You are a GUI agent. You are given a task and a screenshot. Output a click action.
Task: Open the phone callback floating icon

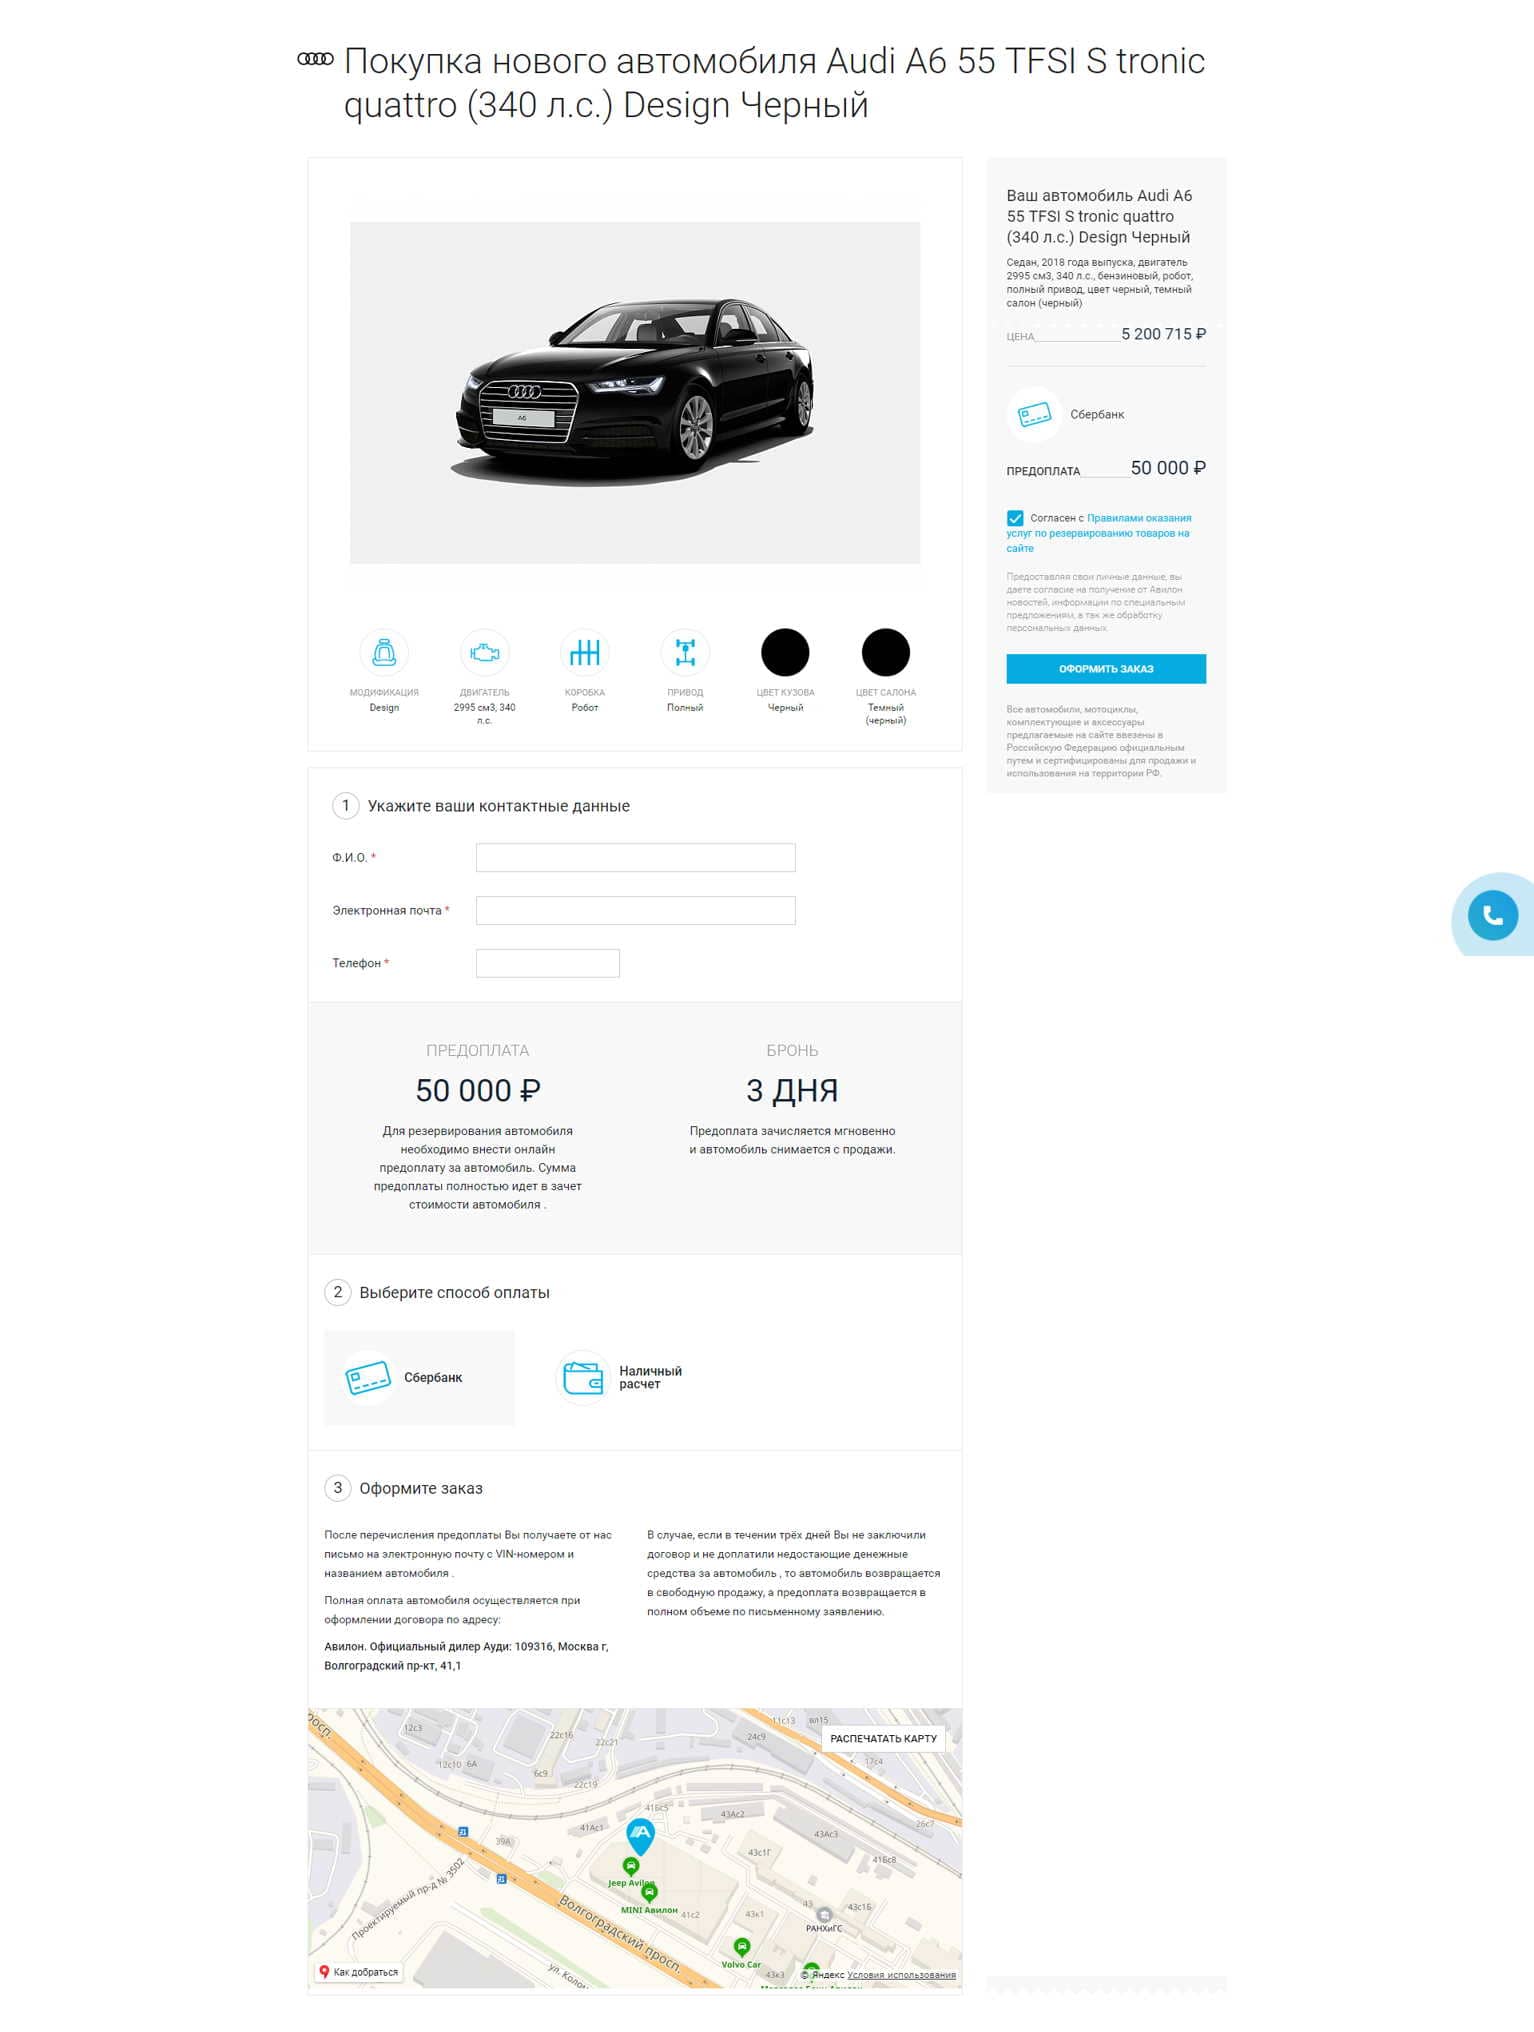(1492, 915)
